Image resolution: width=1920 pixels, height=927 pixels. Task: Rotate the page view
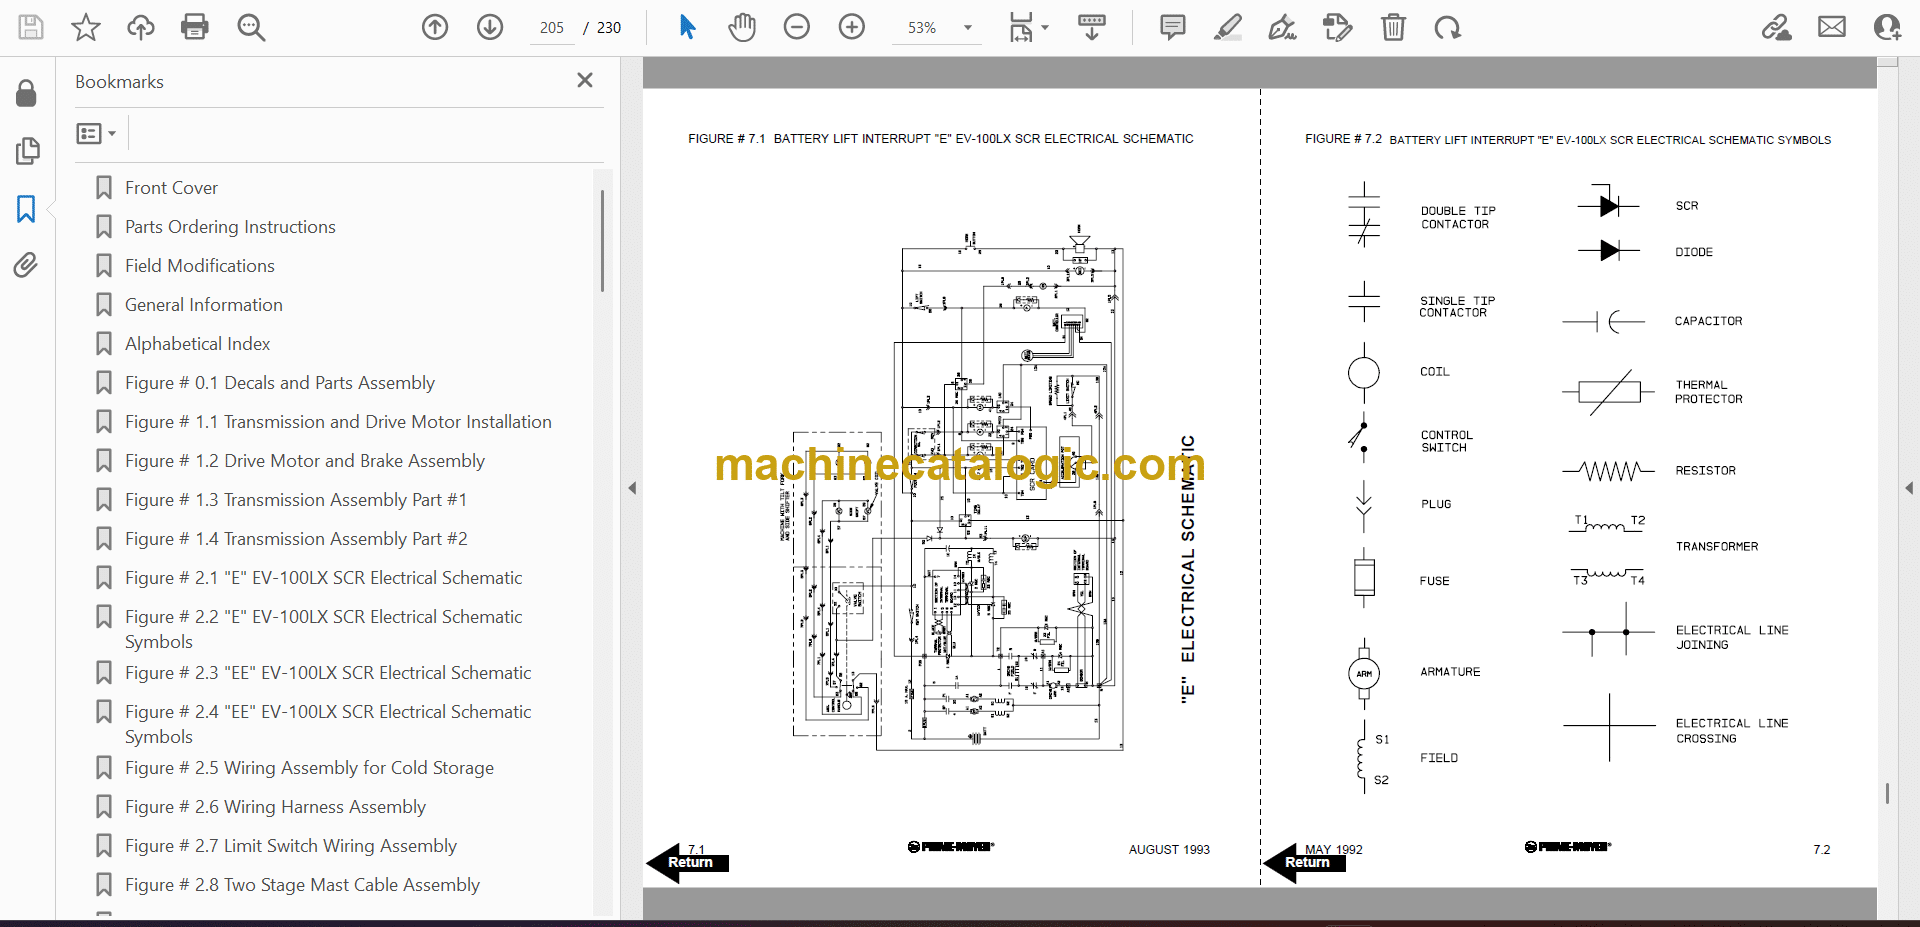coord(1447,27)
